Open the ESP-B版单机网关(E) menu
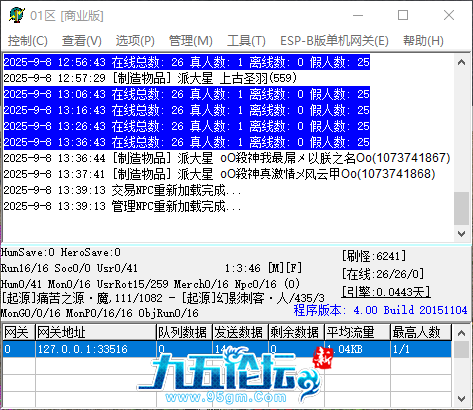Screen dimensions: 473x410 point(334,41)
